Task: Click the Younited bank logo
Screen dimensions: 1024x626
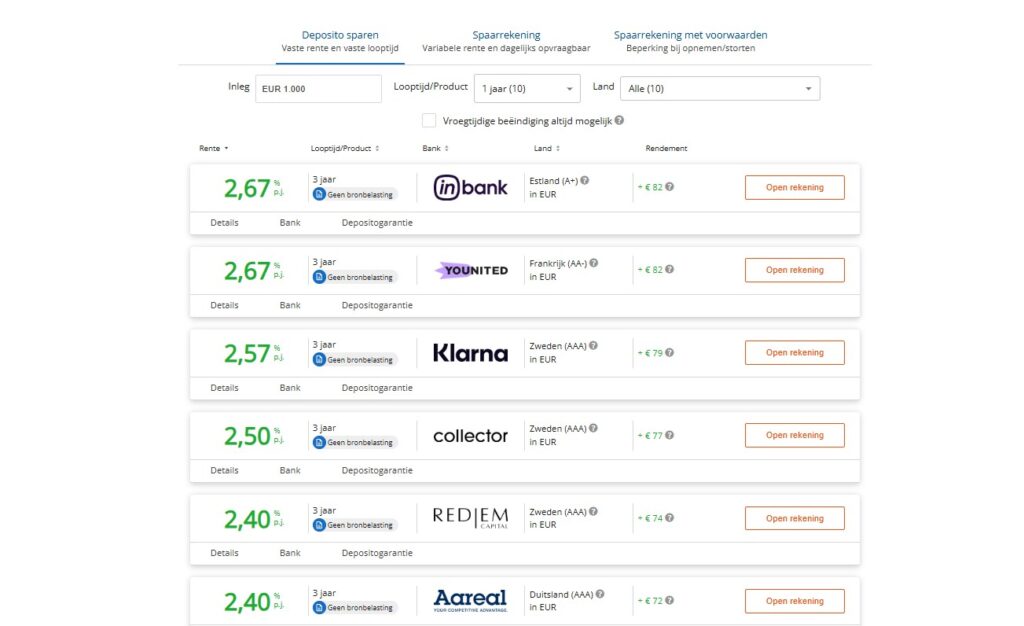Action: tap(471, 270)
